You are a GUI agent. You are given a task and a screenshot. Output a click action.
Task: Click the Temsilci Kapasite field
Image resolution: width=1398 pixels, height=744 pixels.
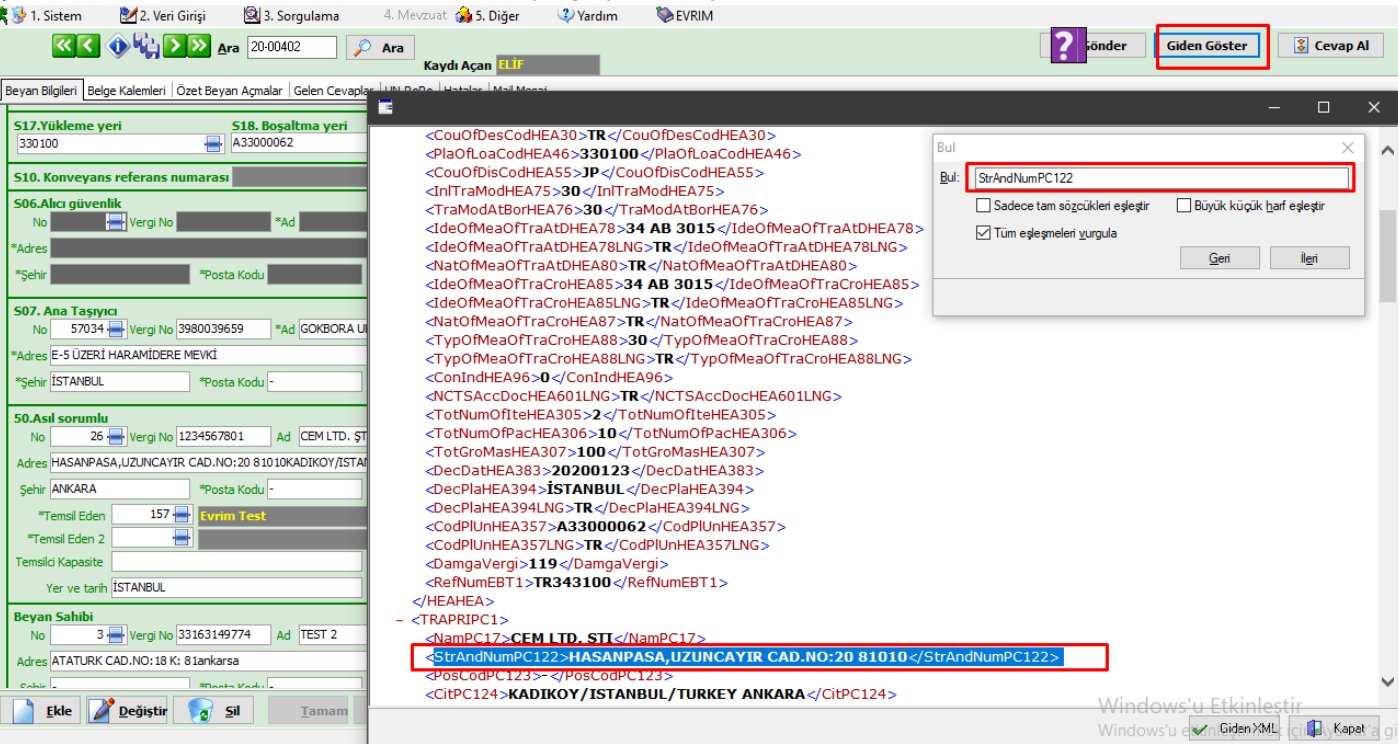tap(236, 562)
